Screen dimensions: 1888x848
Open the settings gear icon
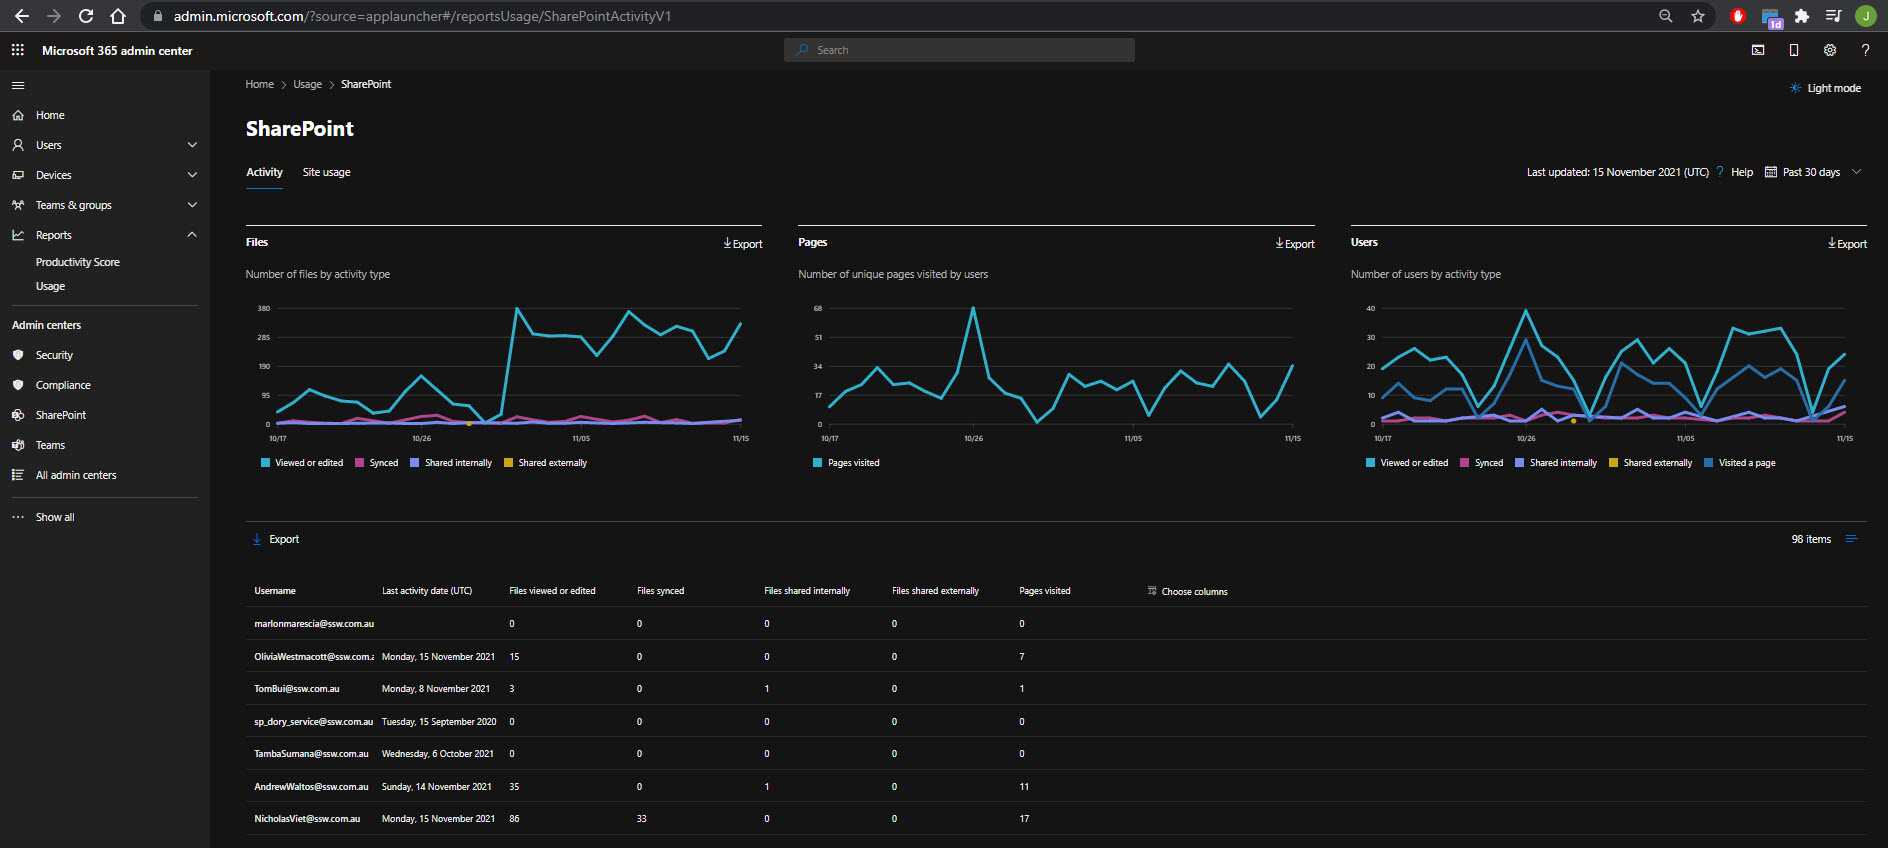pos(1829,50)
